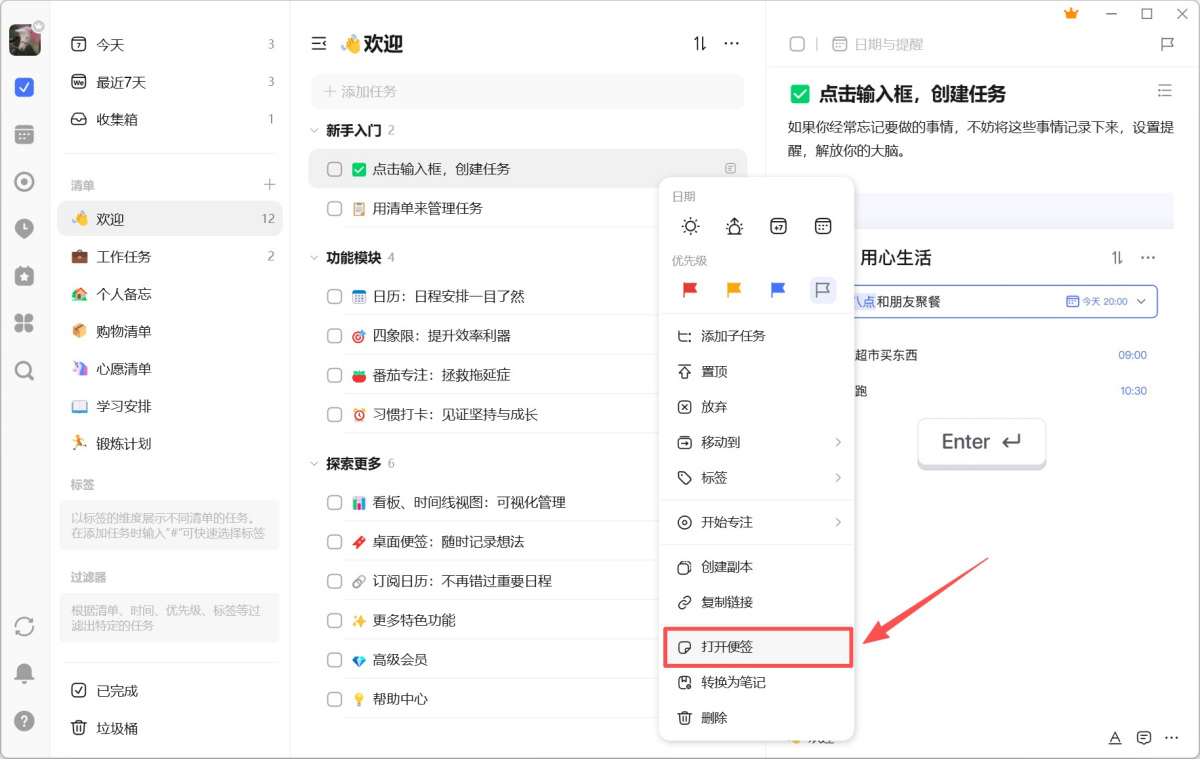The image size is (1200, 759).
Task: Open the help question mark icon
Action: 24,720
